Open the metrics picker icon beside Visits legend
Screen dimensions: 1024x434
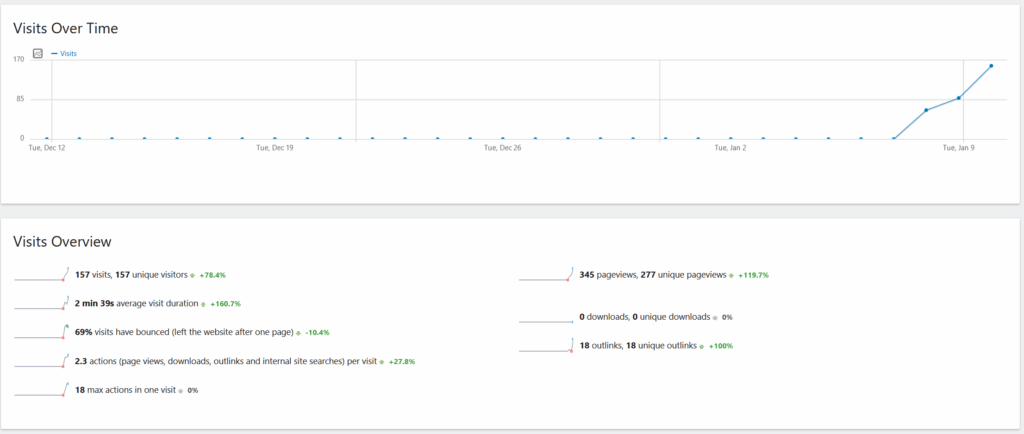pyautogui.click(x=38, y=53)
